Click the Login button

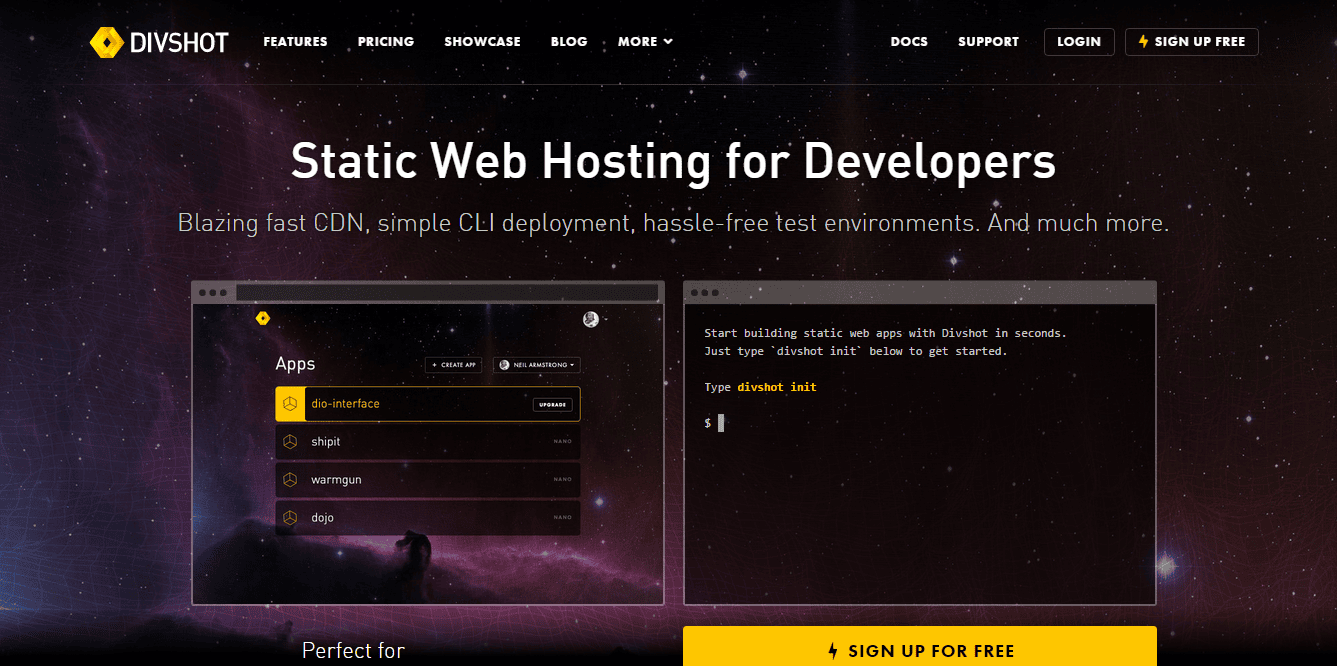point(1079,42)
